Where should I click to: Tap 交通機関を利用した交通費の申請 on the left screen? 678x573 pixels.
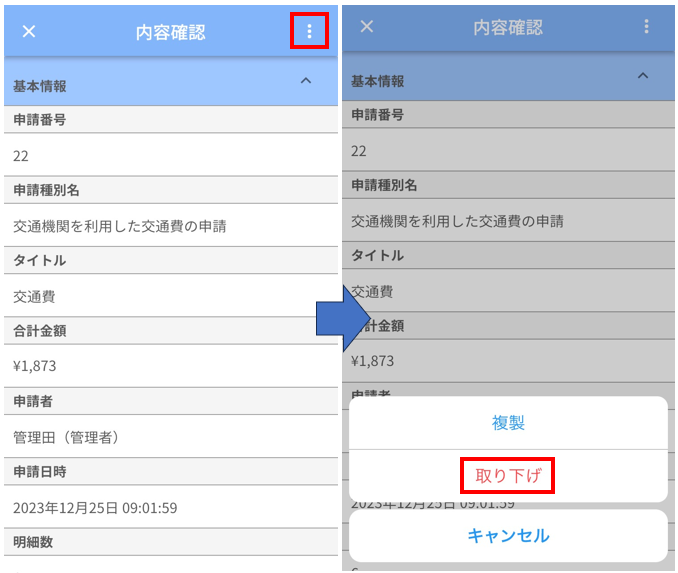(x=120, y=226)
